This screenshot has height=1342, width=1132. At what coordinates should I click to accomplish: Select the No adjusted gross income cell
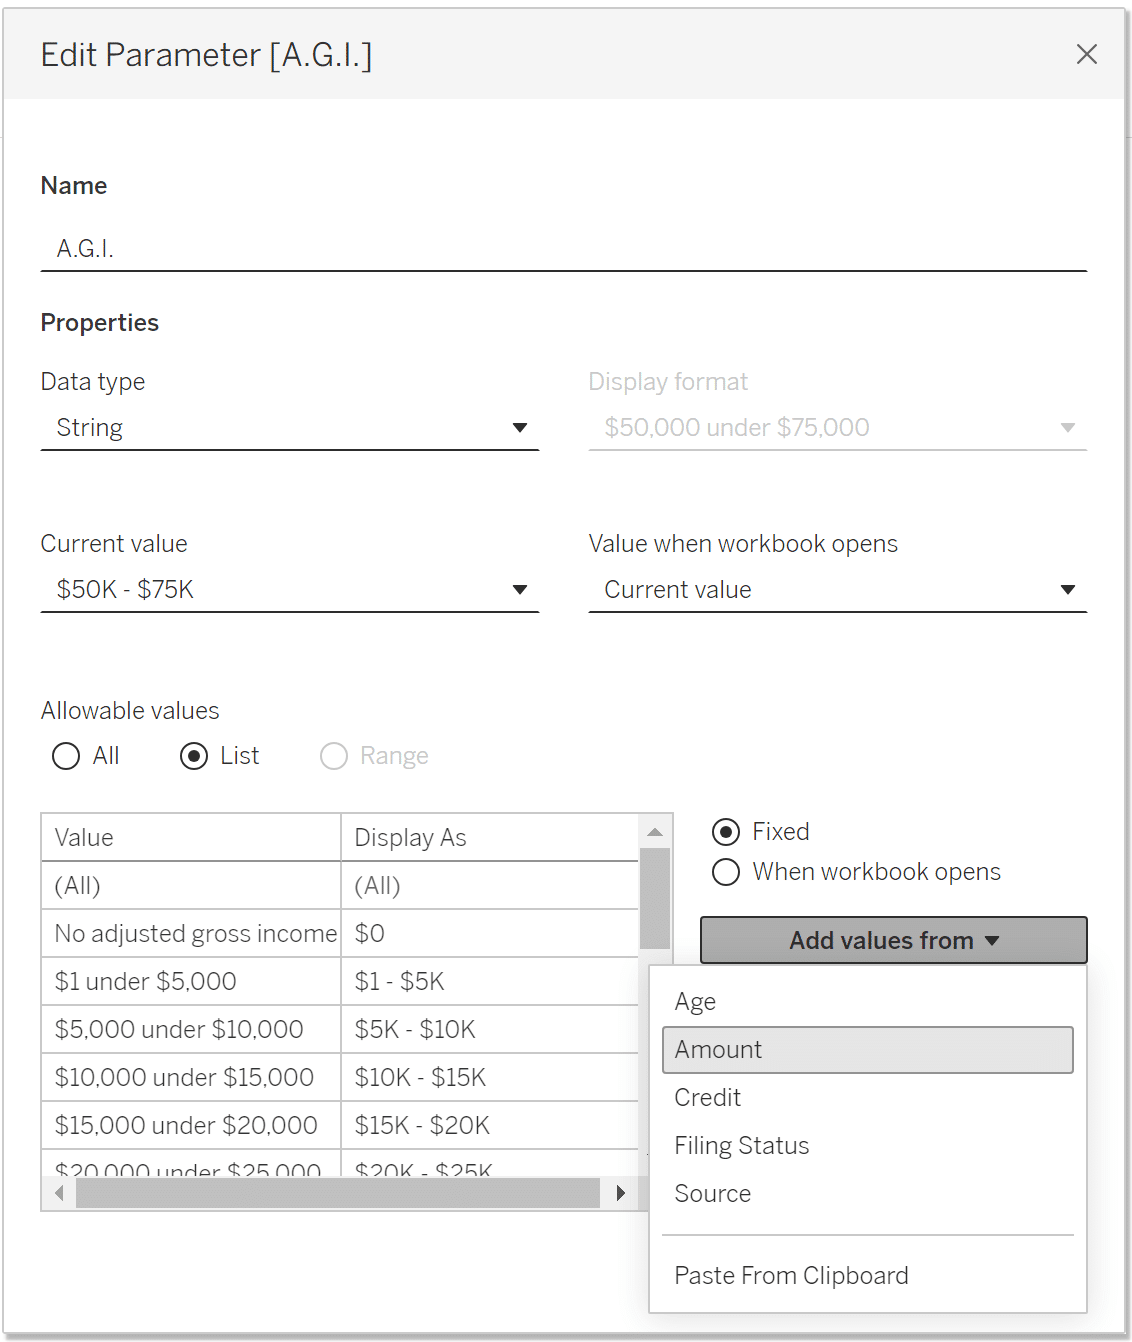click(x=191, y=934)
